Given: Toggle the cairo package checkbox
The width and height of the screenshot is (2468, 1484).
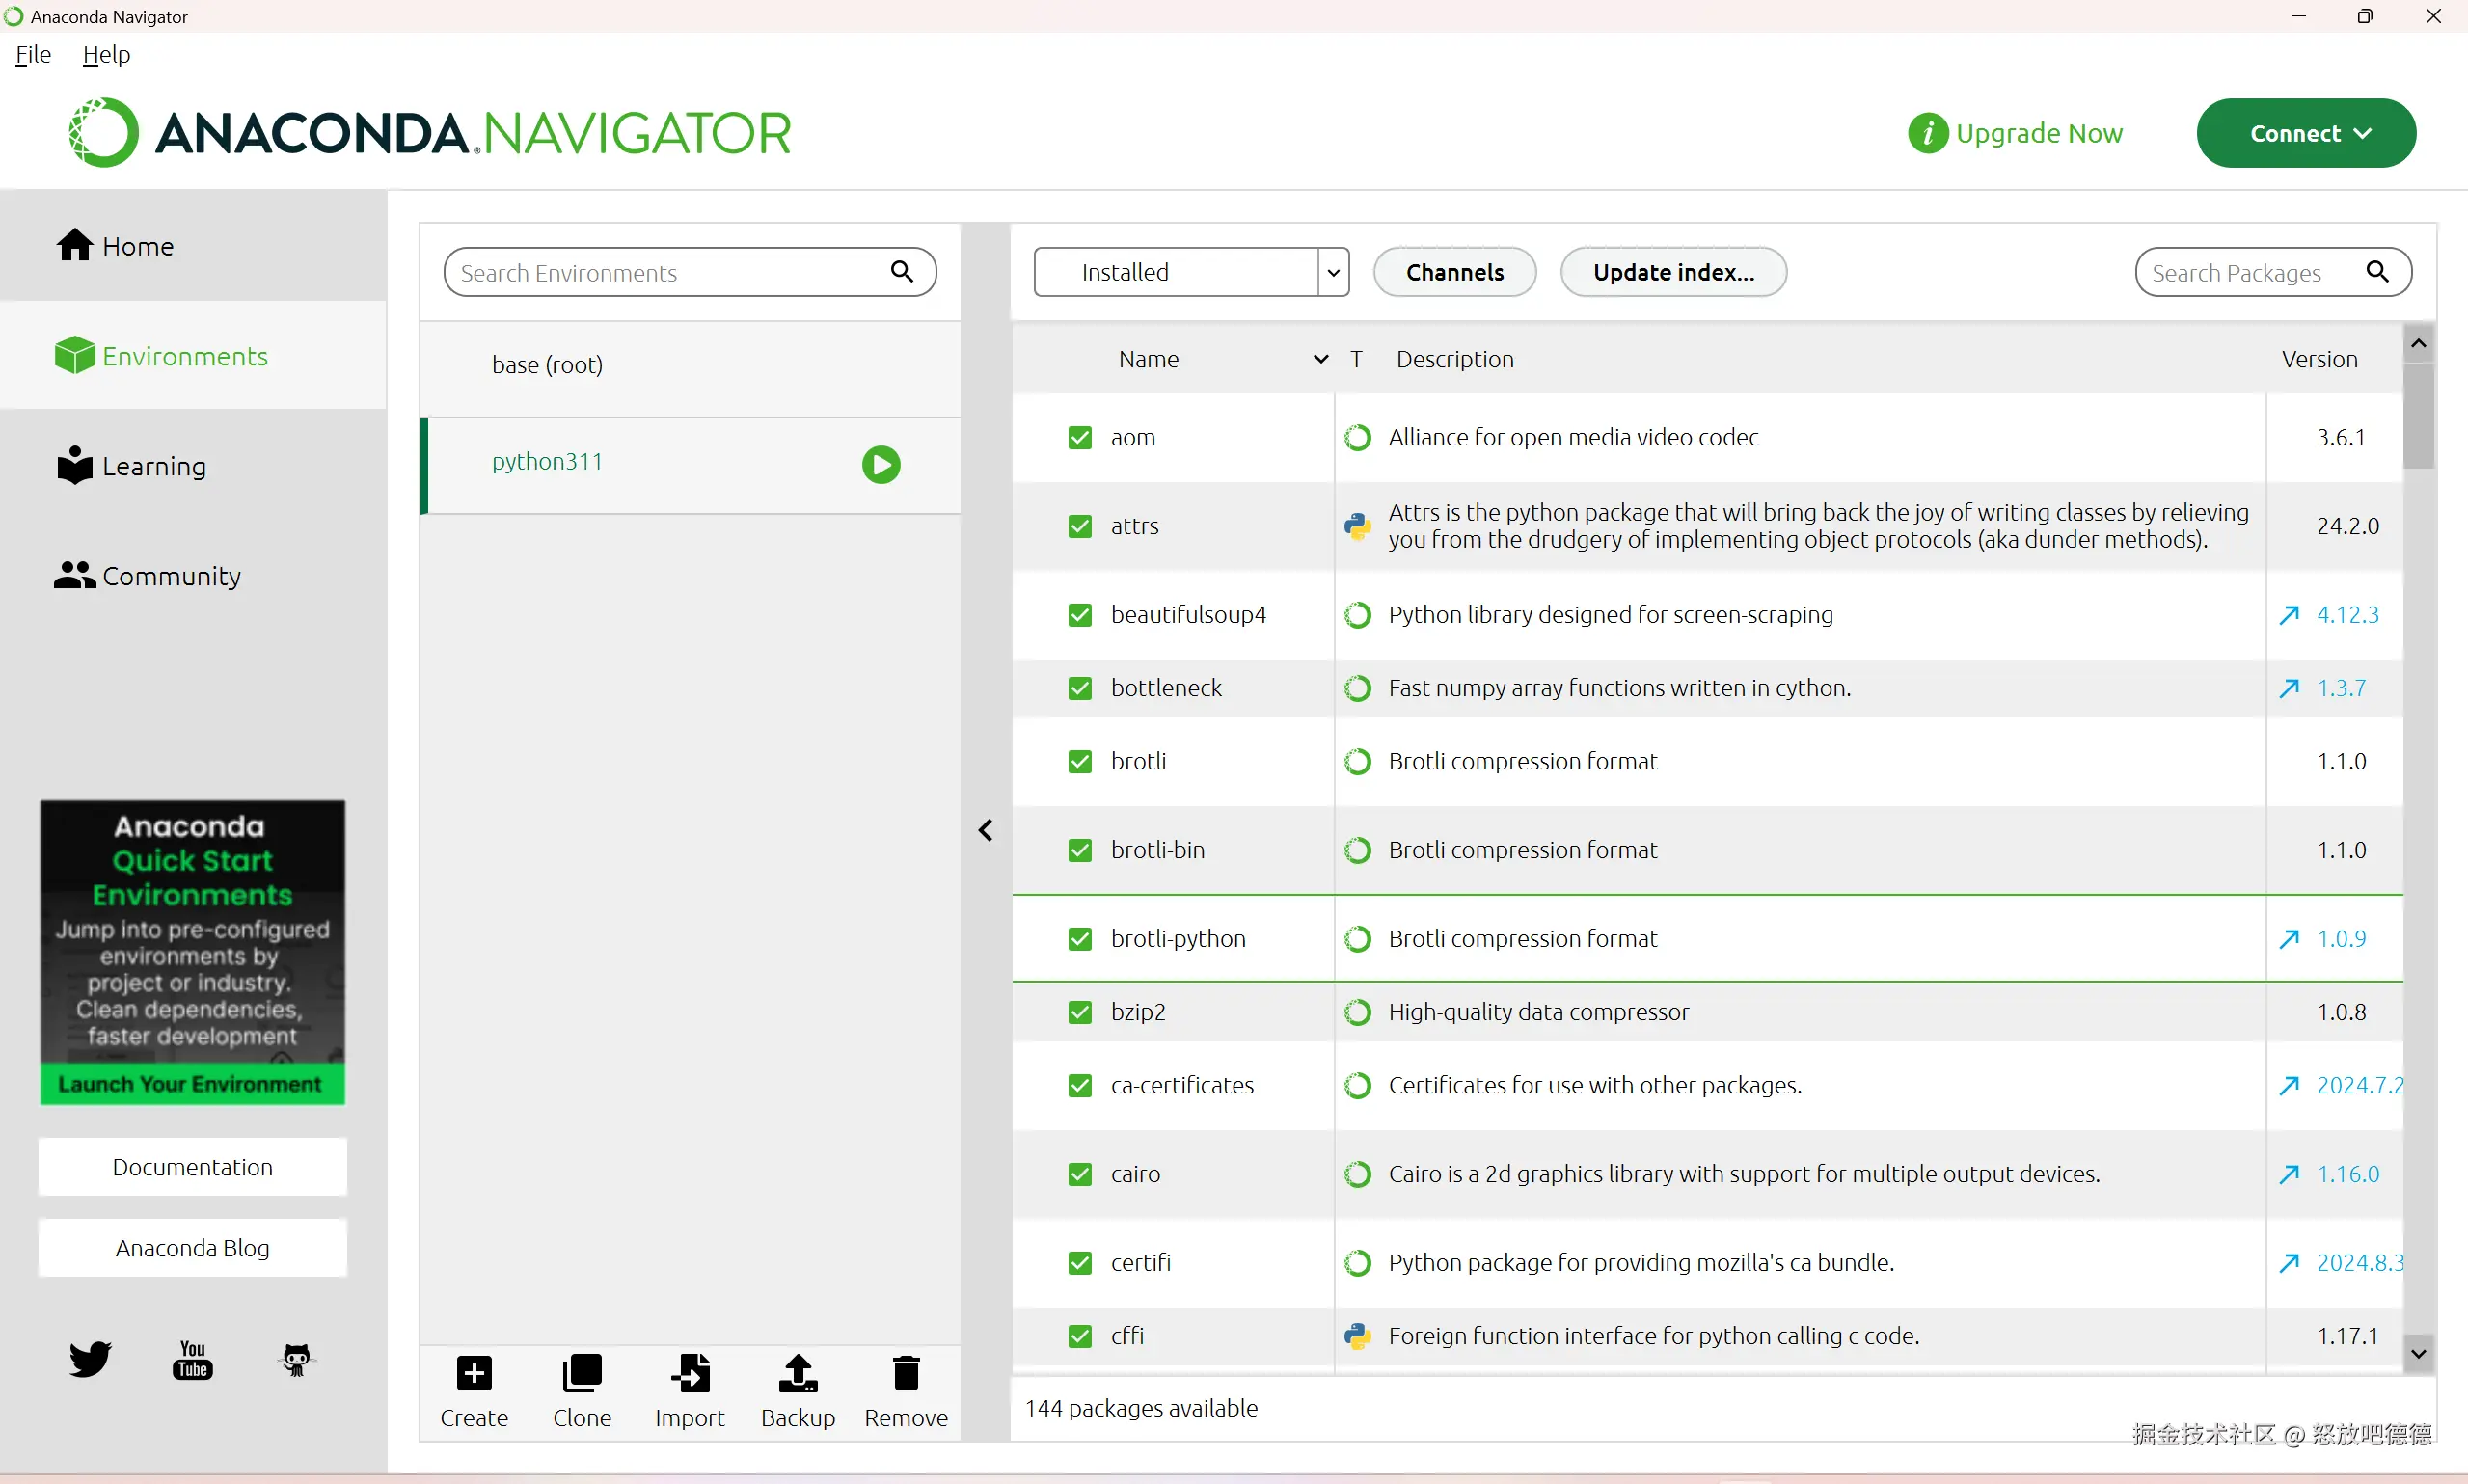Looking at the screenshot, I should [x=1080, y=1174].
